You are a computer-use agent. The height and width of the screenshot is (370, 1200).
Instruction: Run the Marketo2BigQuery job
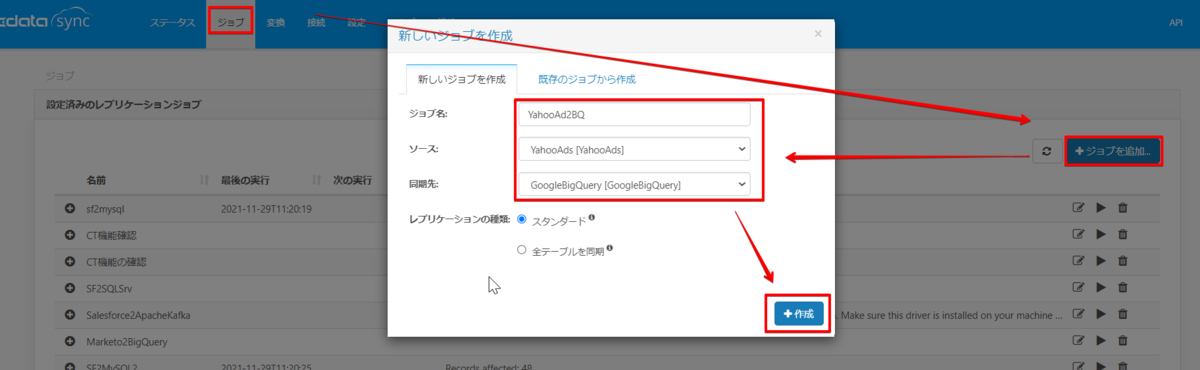[1101, 342]
